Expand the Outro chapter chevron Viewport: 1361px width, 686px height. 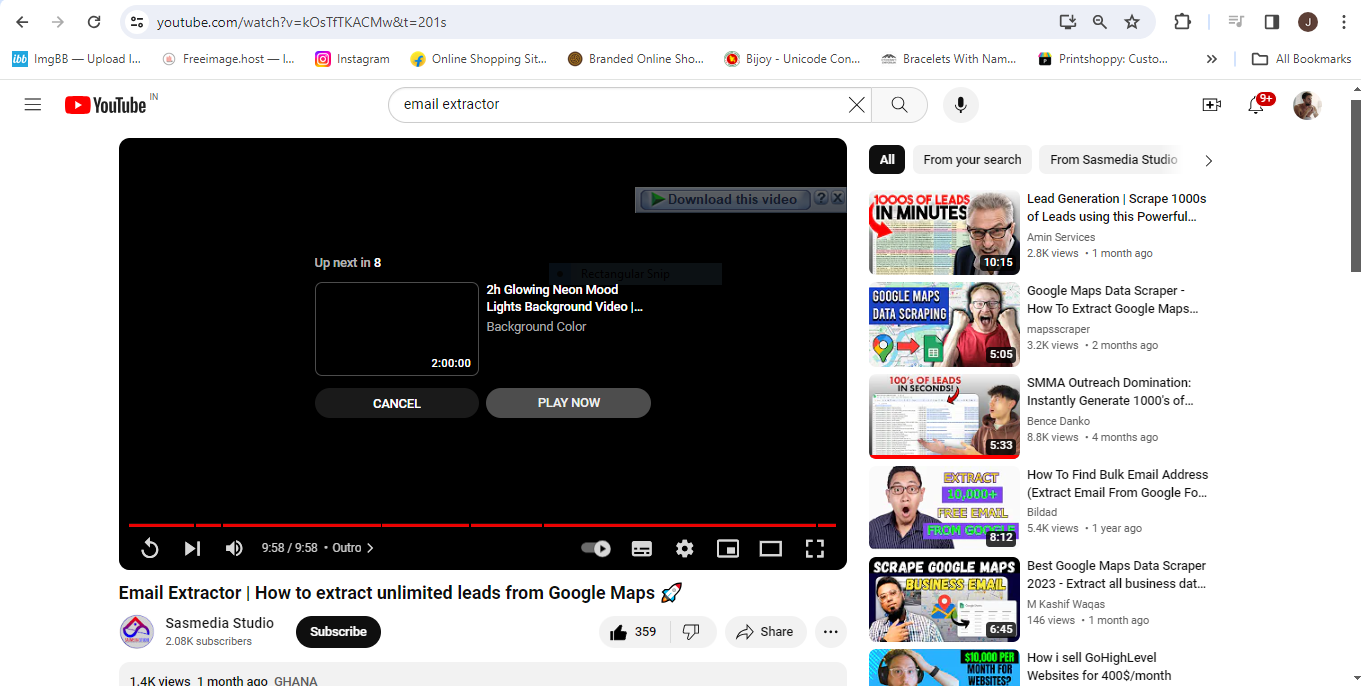click(371, 548)
